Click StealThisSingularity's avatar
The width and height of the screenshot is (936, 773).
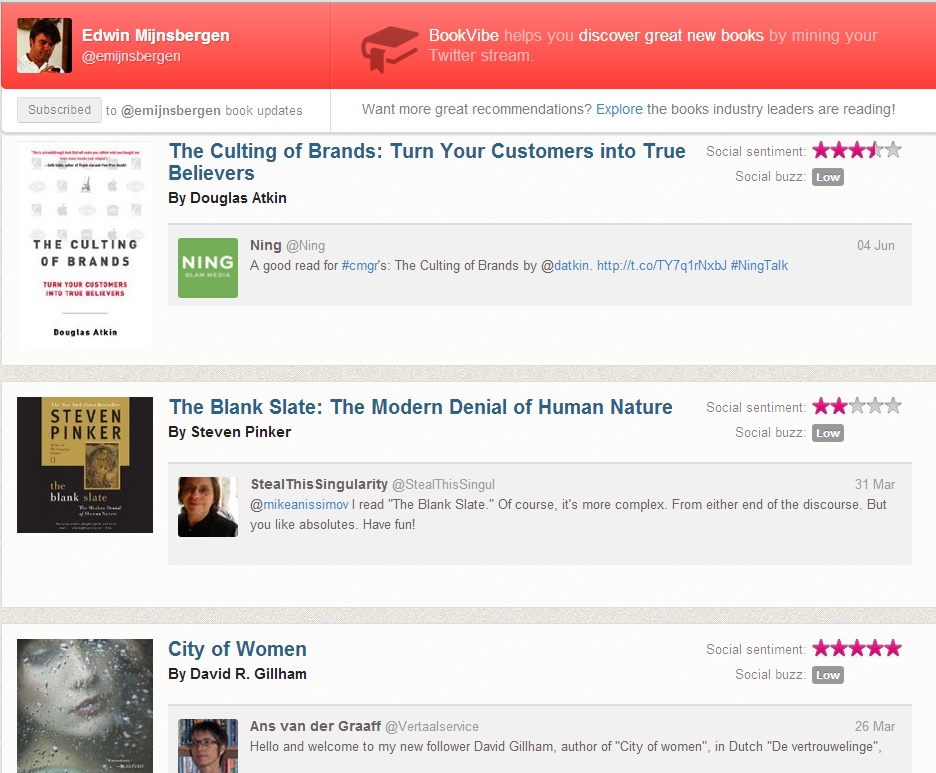208,507
